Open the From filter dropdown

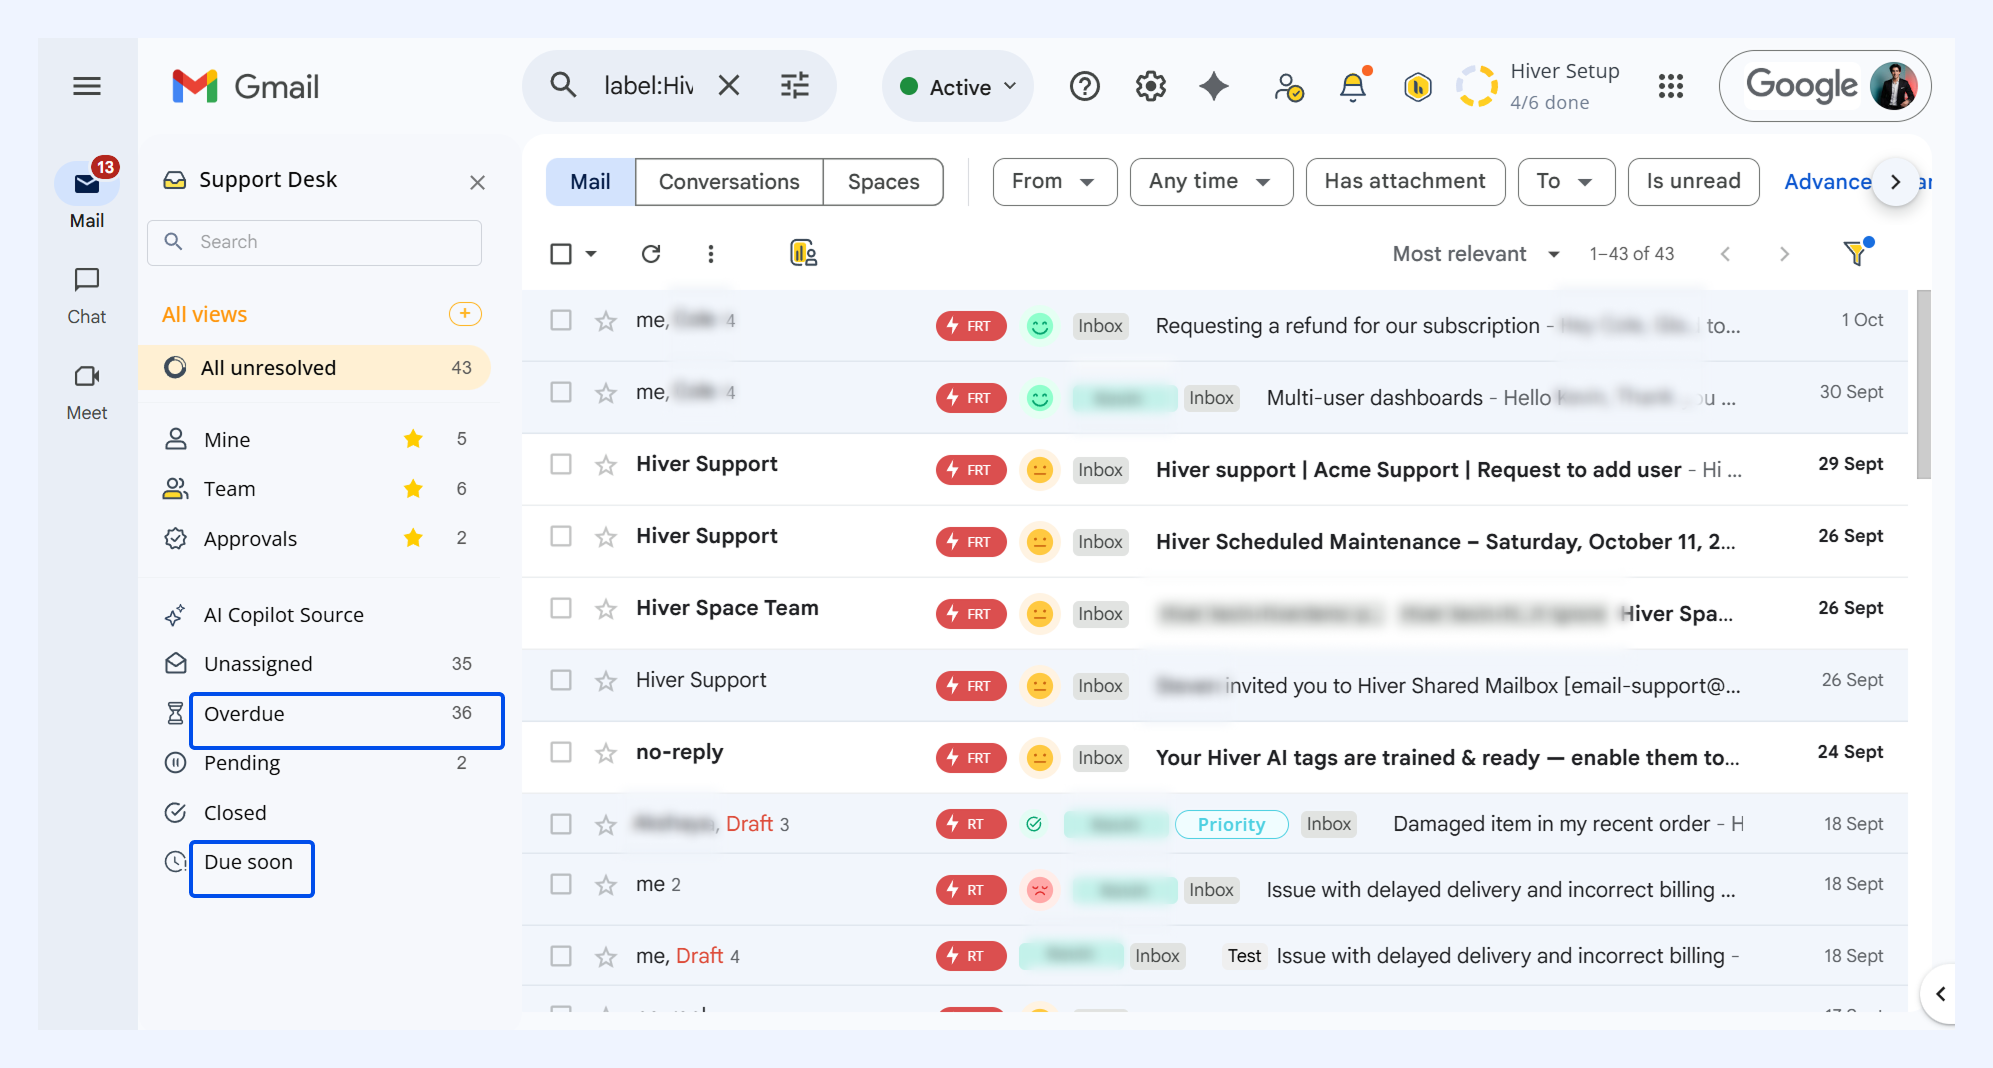click(1055, 182)
